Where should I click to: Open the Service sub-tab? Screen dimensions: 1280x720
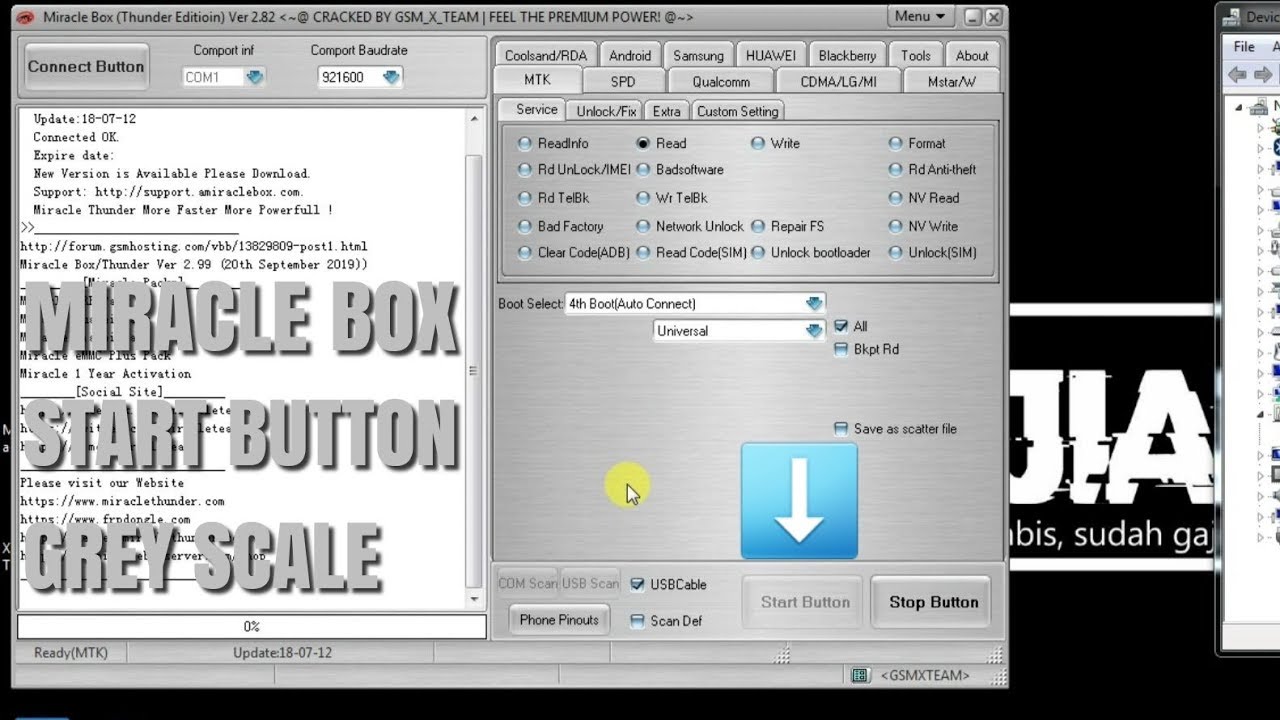(x=537, y=110)
